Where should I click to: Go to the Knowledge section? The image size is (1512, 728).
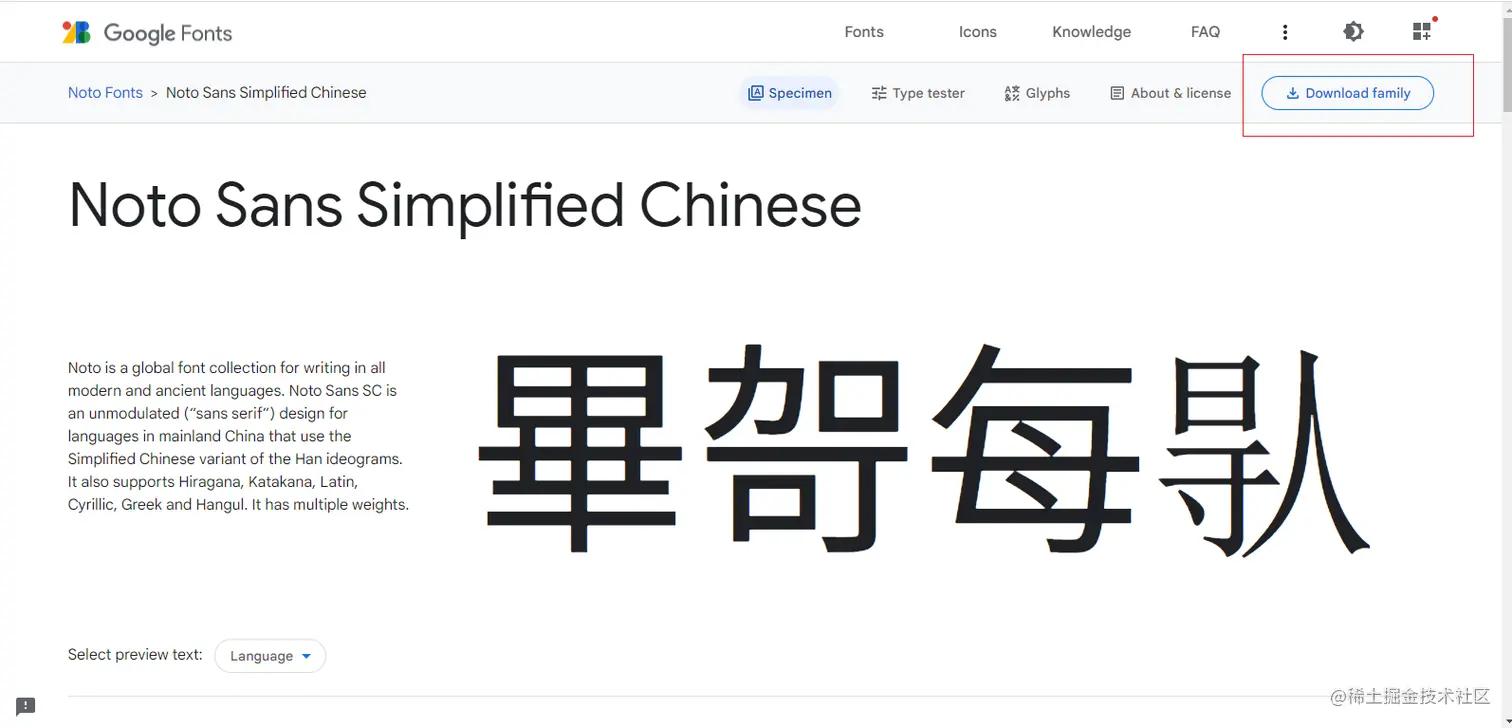1091,32
